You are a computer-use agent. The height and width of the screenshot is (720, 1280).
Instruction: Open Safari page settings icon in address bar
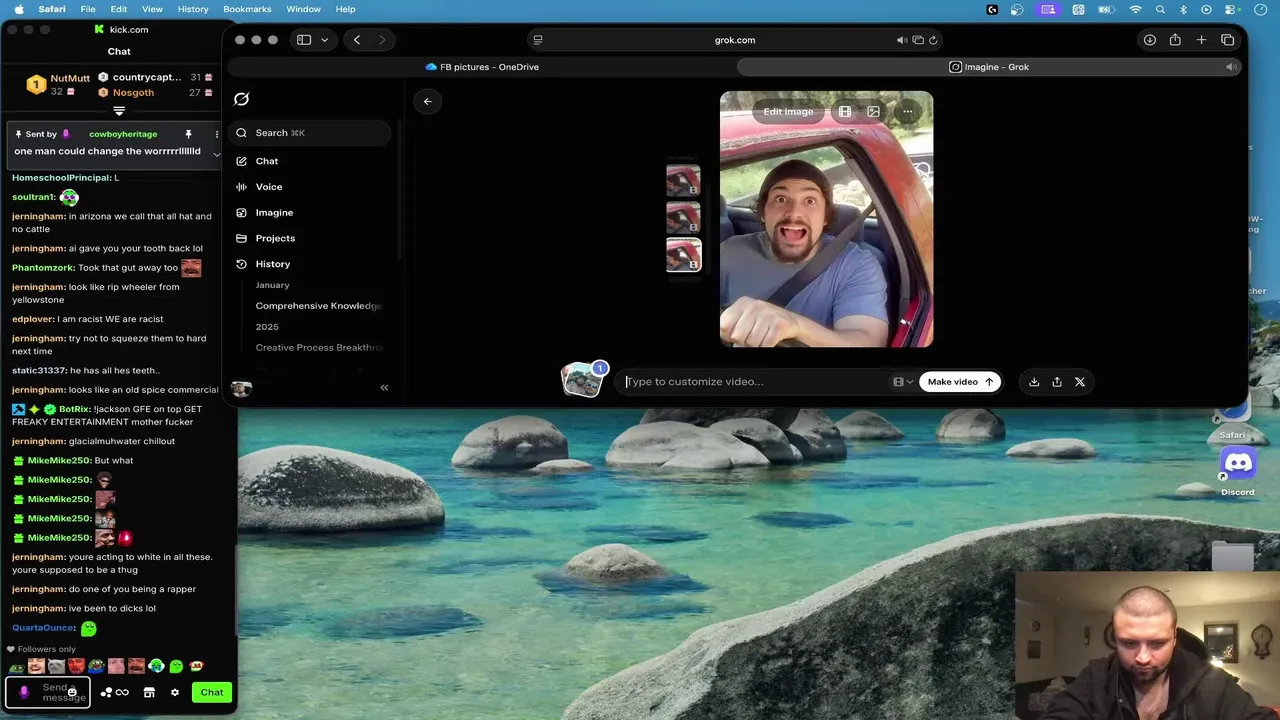pyautogui.click(x=538, y=40)
